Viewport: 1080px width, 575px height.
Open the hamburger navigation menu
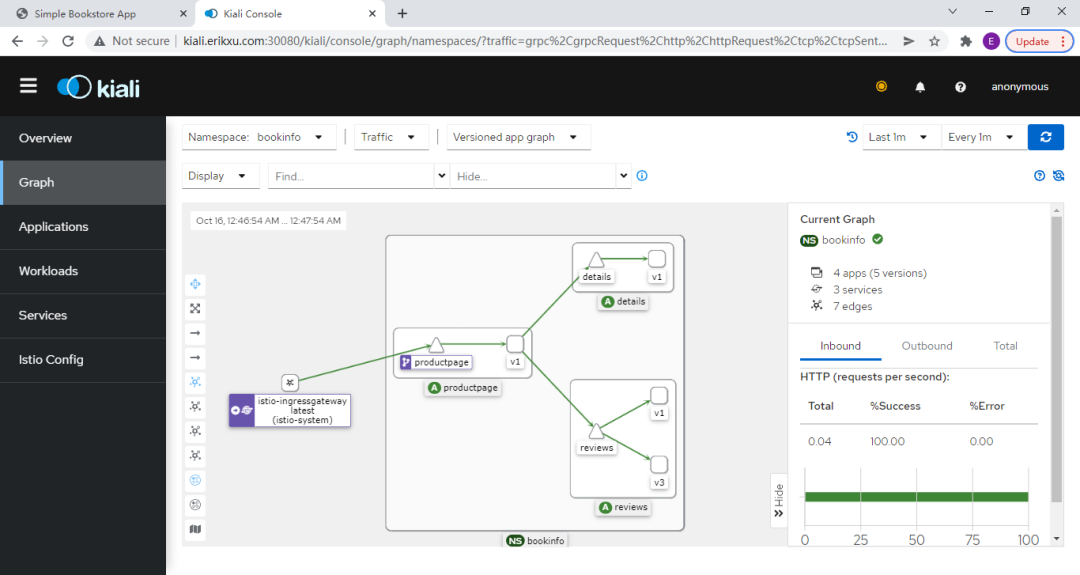pos(28,86)
